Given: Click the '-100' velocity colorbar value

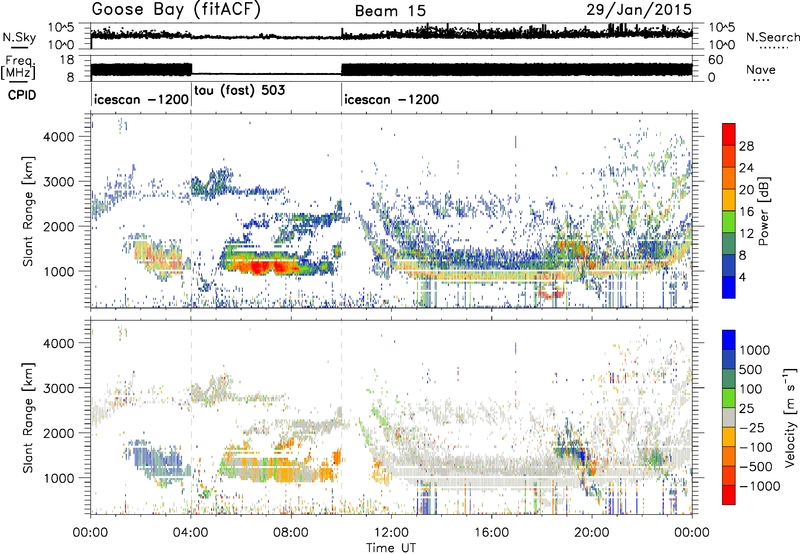Looking at the screenshot, I should 756,447.
